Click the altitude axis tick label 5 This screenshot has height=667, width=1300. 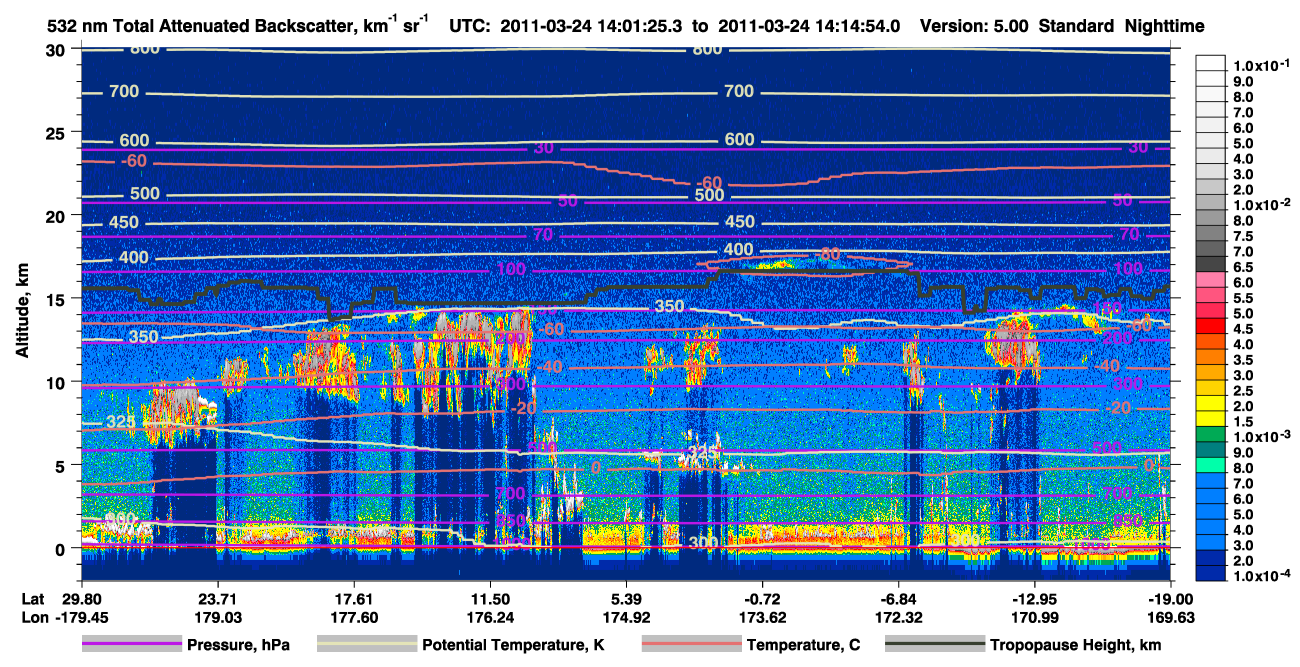point(62,465)
